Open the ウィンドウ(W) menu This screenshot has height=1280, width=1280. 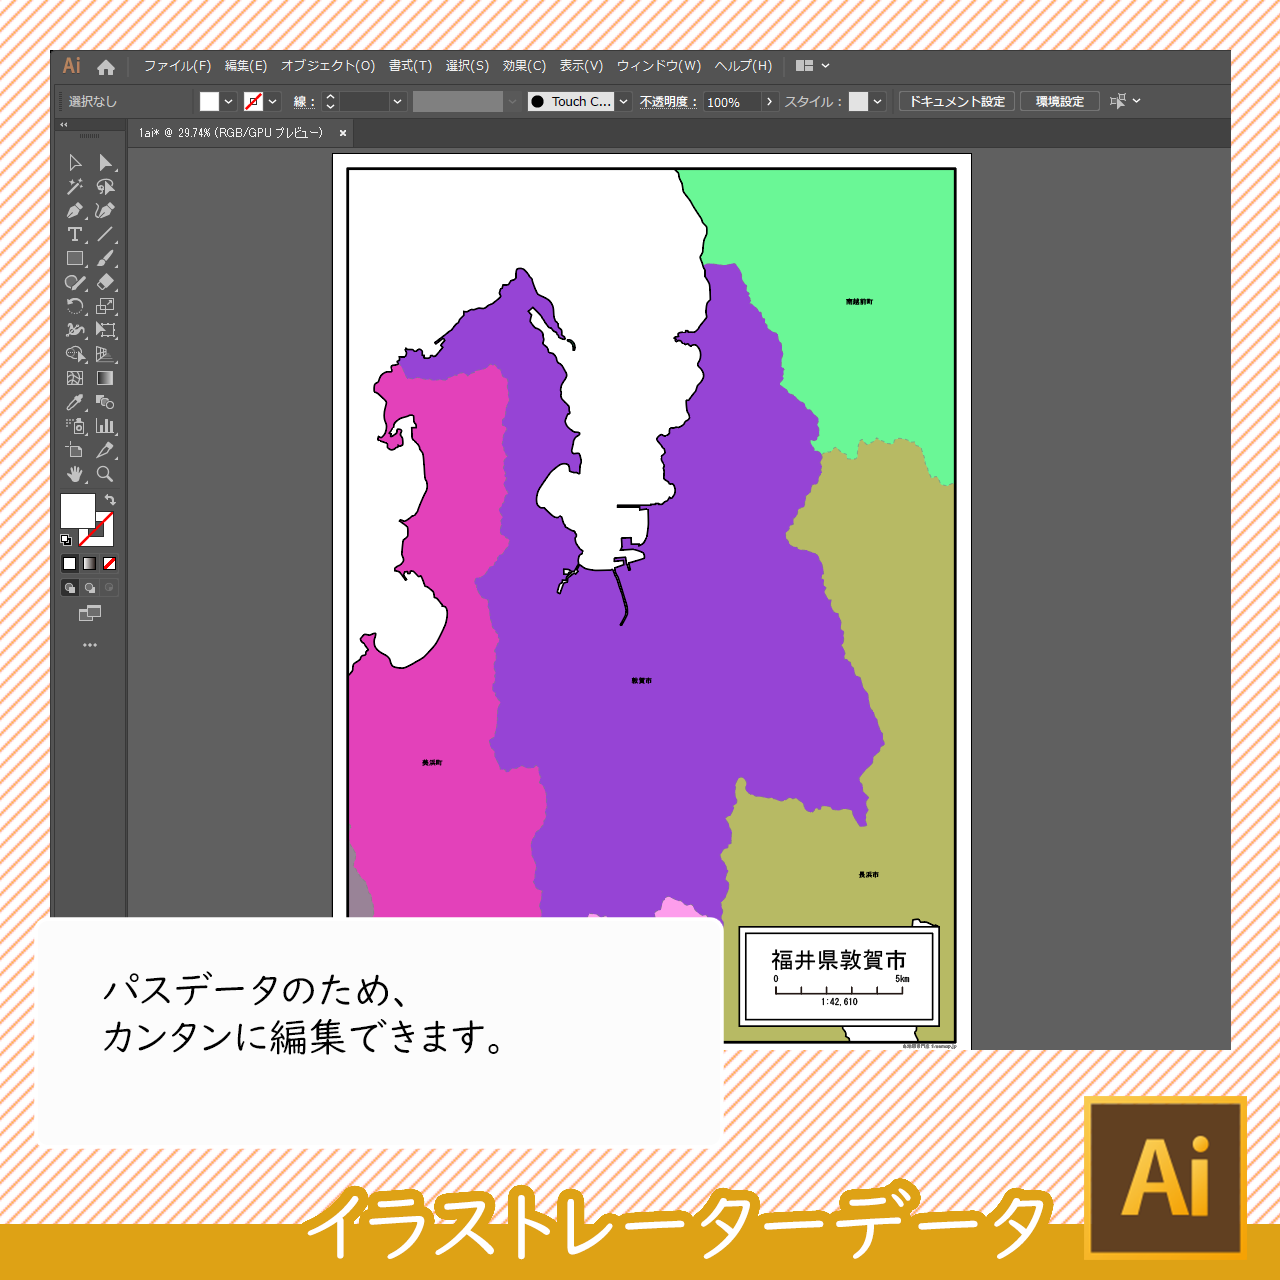pyautogui.click(x=659, y=66)
